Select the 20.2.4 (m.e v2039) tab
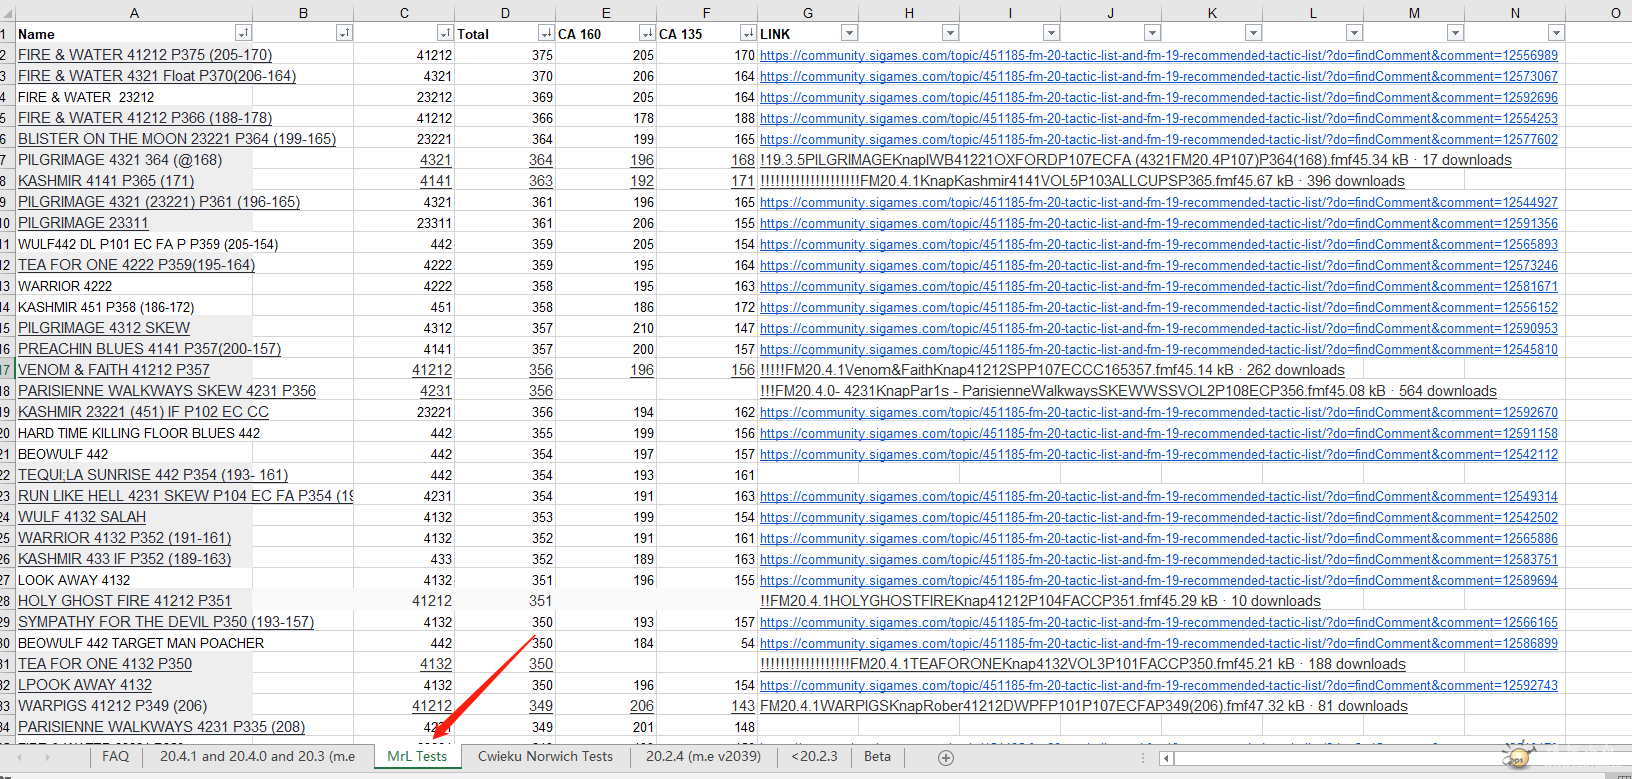The height and width of the screenshot is (779, 1632). click(703, 757)
